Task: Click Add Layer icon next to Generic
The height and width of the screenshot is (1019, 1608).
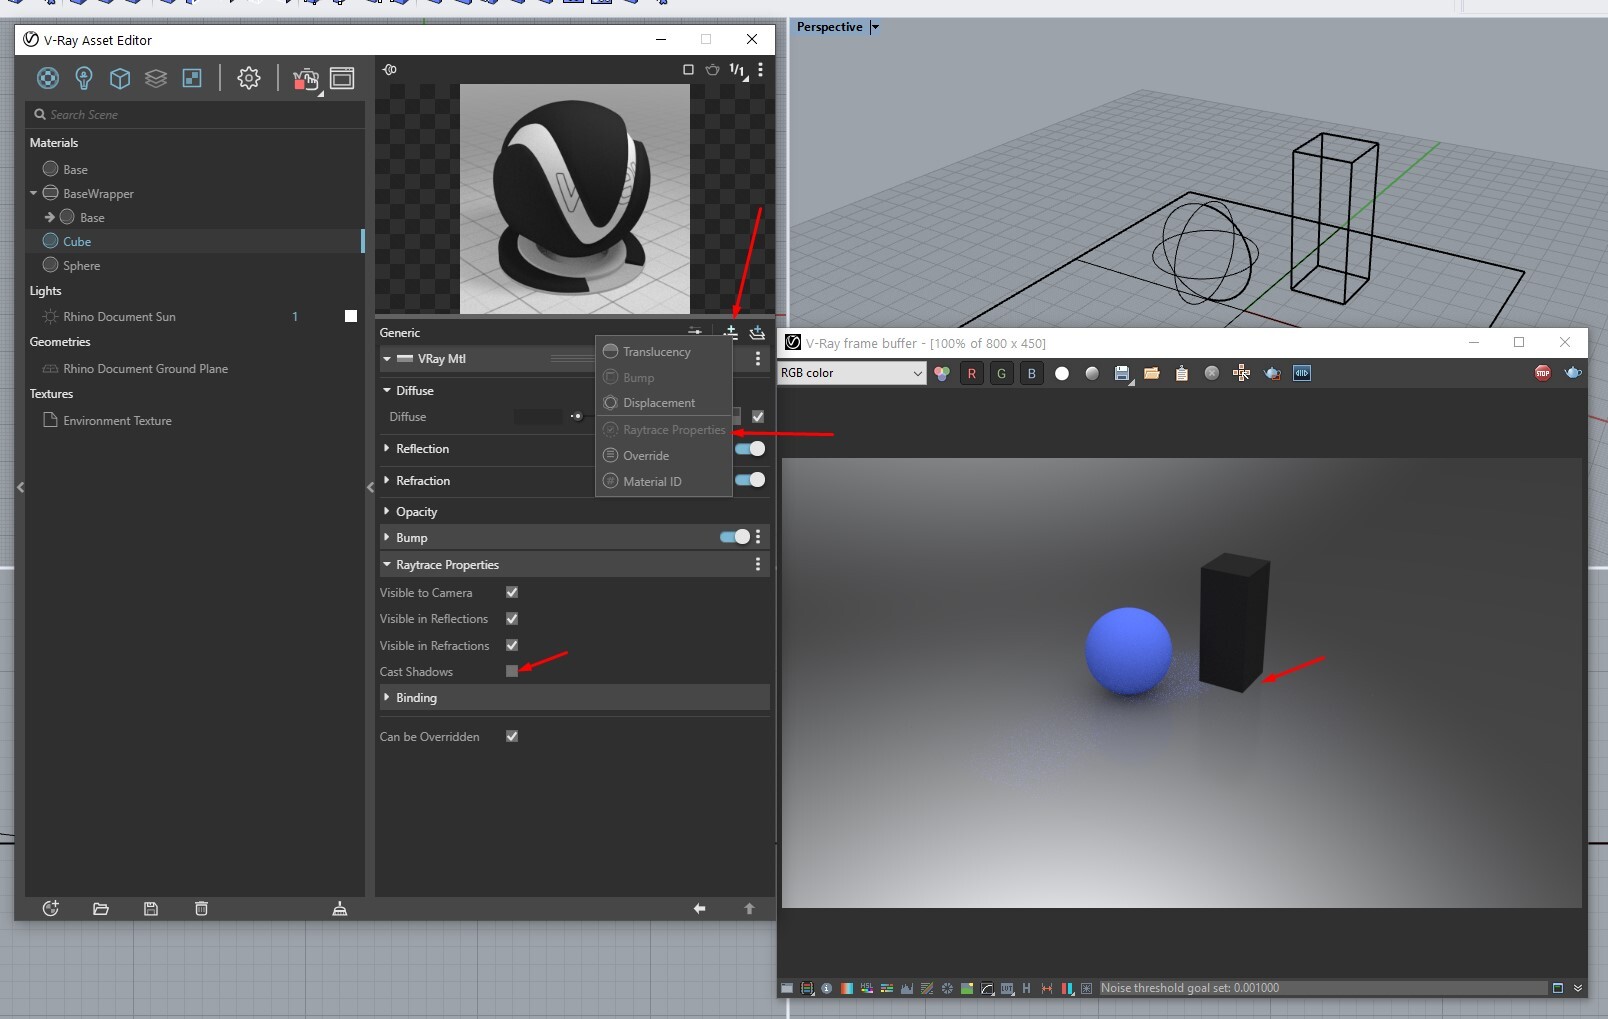Action: pyautogui.click(x=757, y=332)
